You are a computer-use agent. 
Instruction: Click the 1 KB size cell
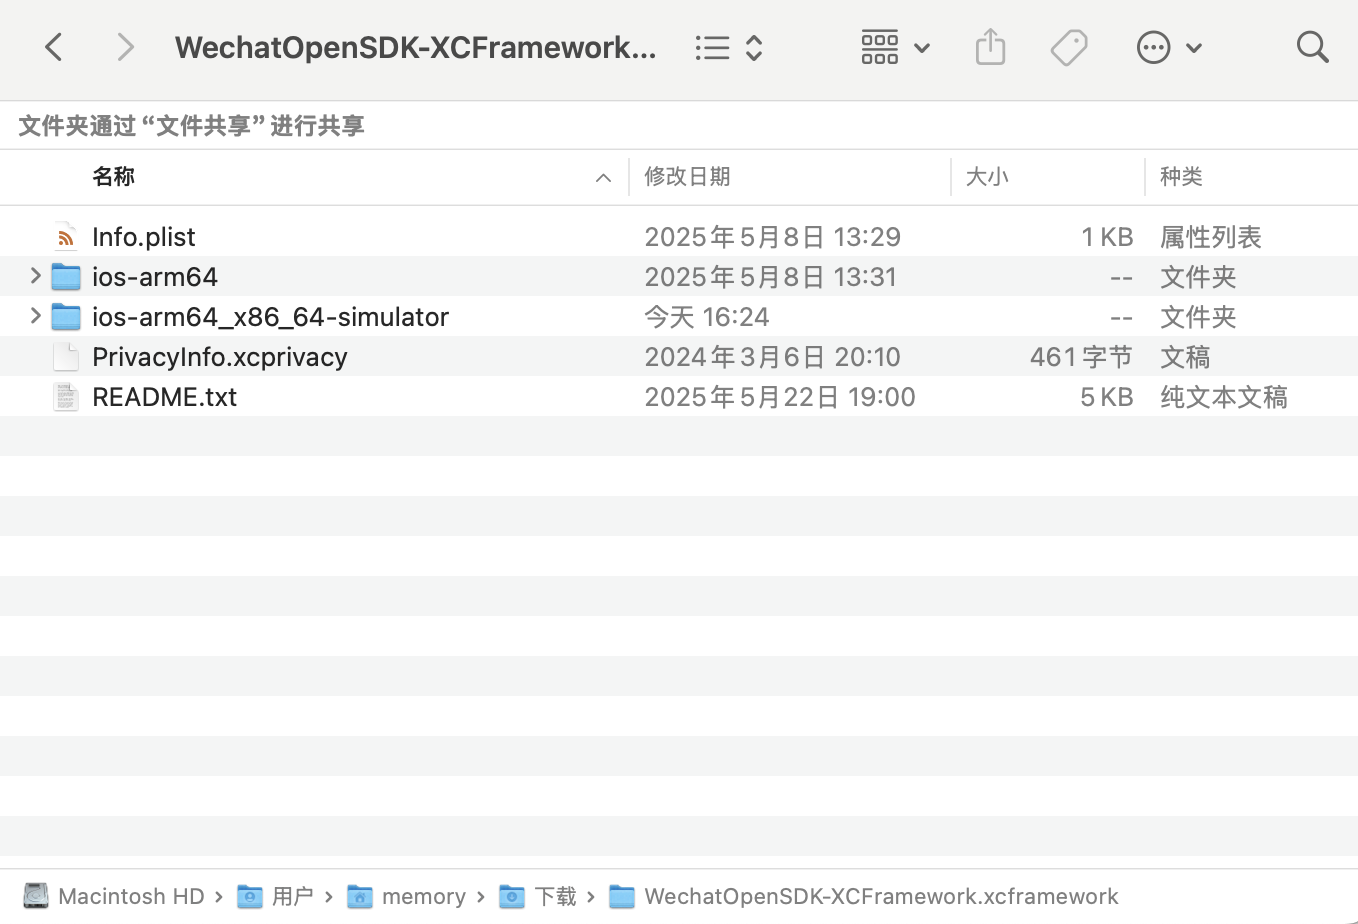(1107, 237)
